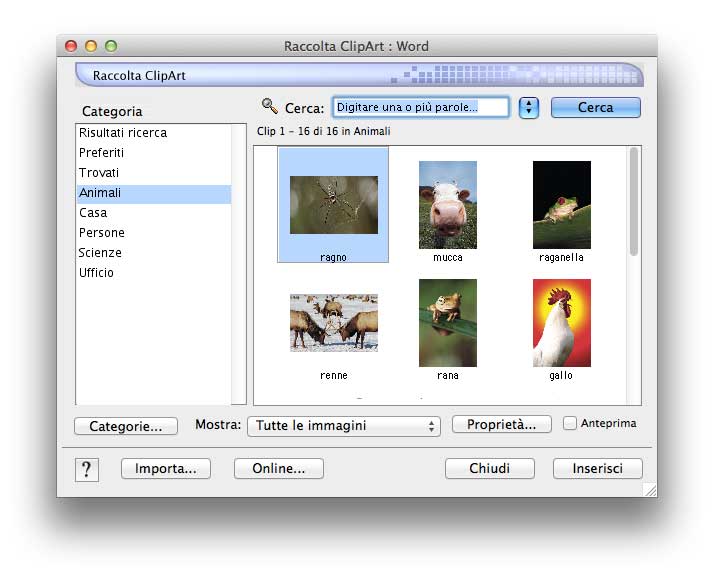The width and height of the screenshot is (714, 576).
Task: Open the help question mark button
Action: 87,469
